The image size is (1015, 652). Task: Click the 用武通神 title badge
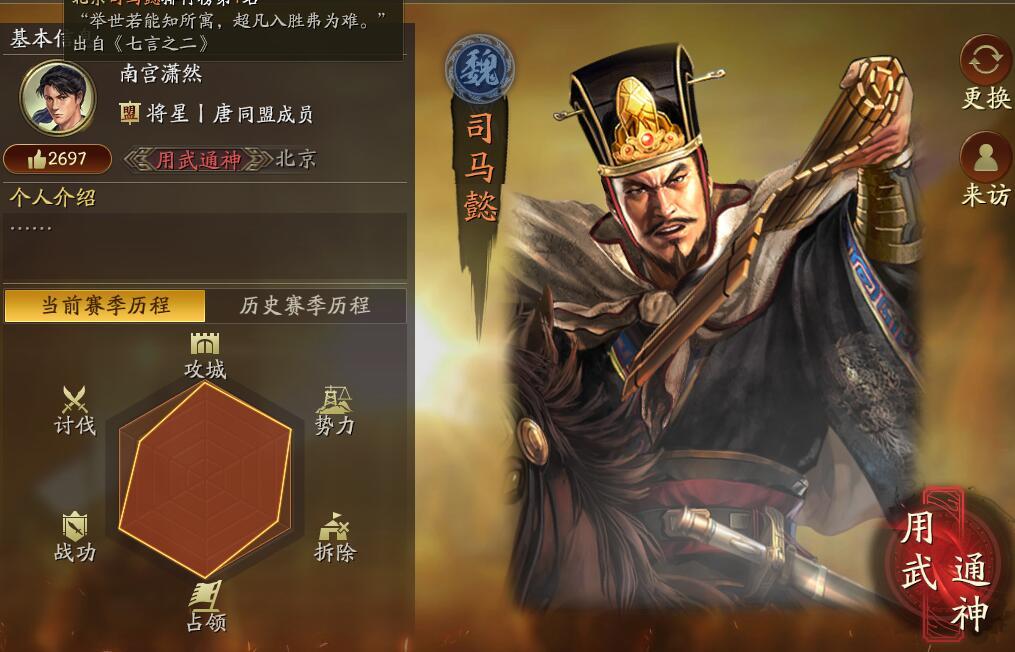click(198, 160)
